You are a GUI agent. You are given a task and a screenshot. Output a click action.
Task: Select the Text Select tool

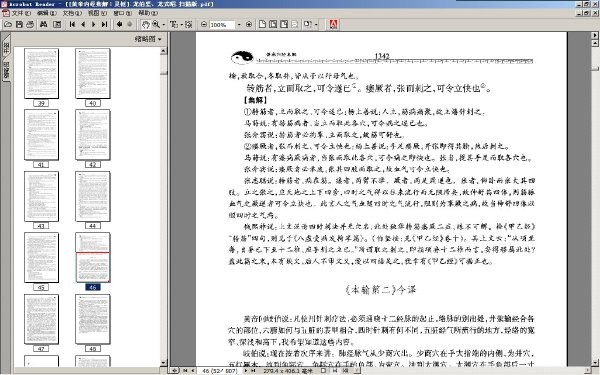(174, 24)
